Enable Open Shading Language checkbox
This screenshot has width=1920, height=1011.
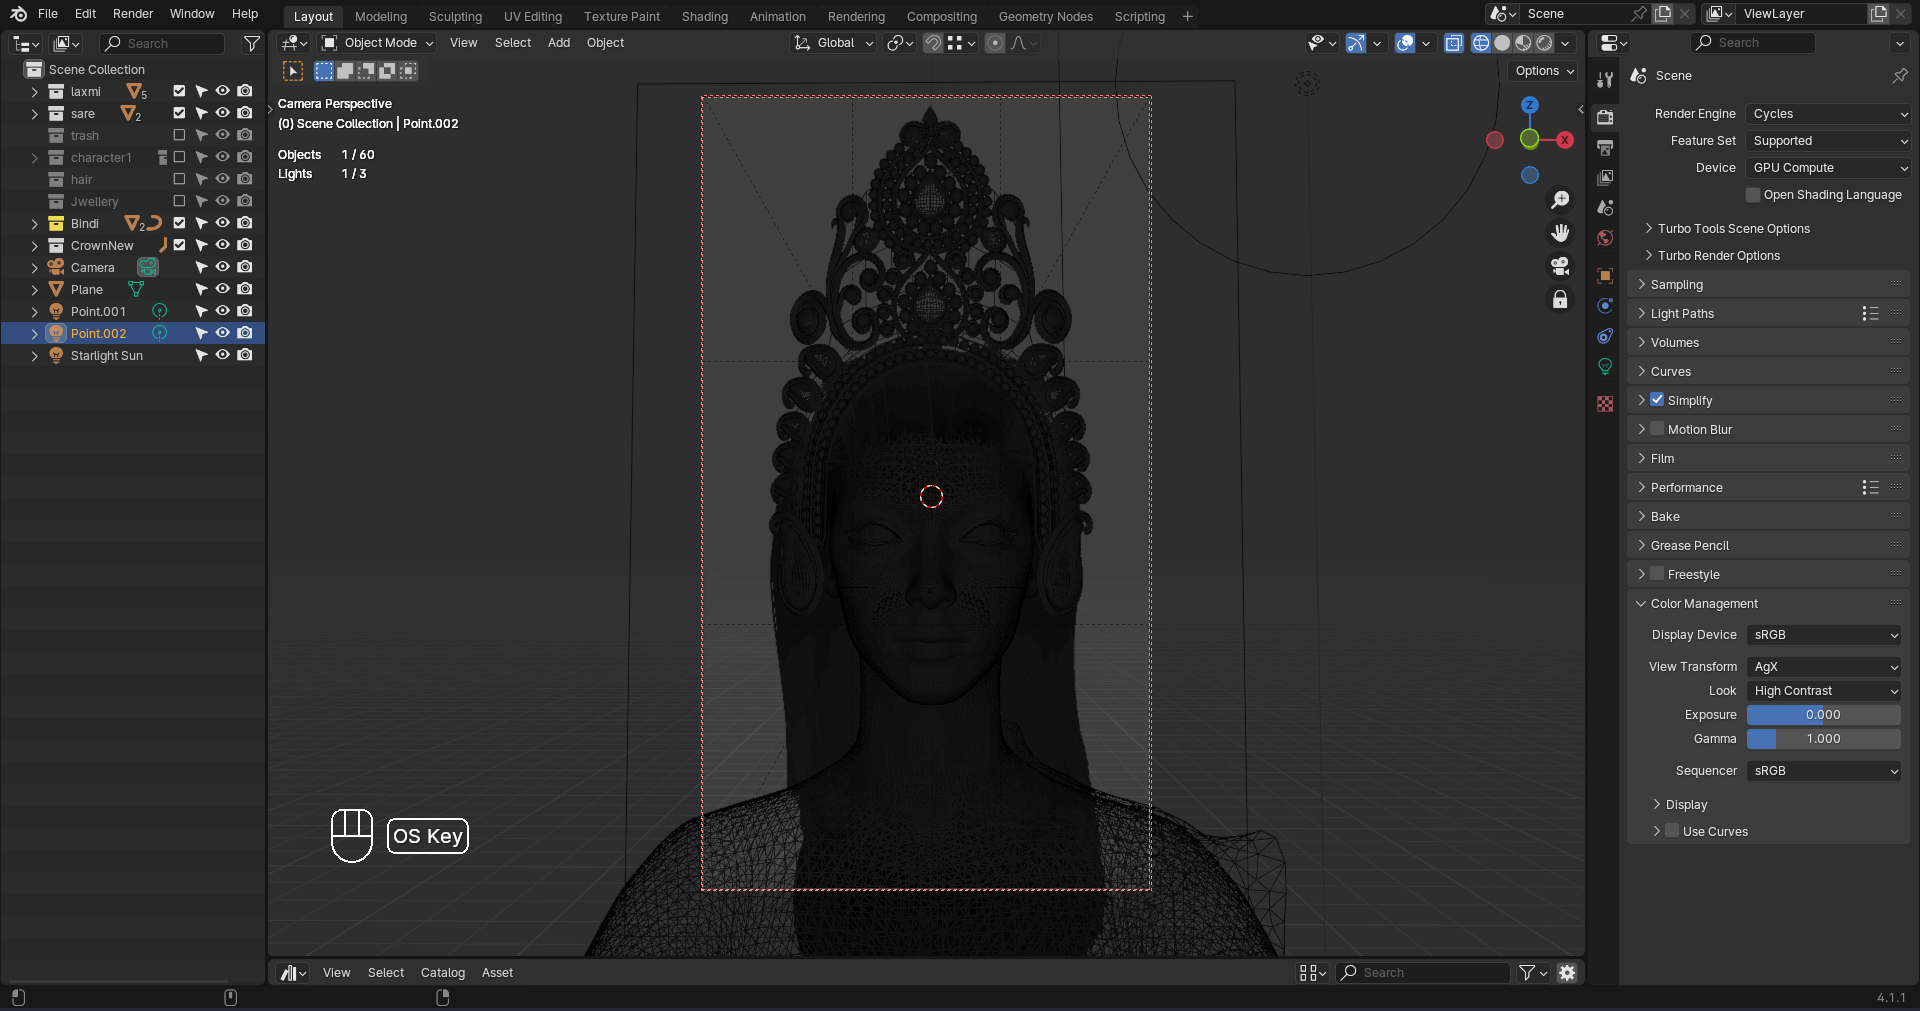coord(1753,195)
